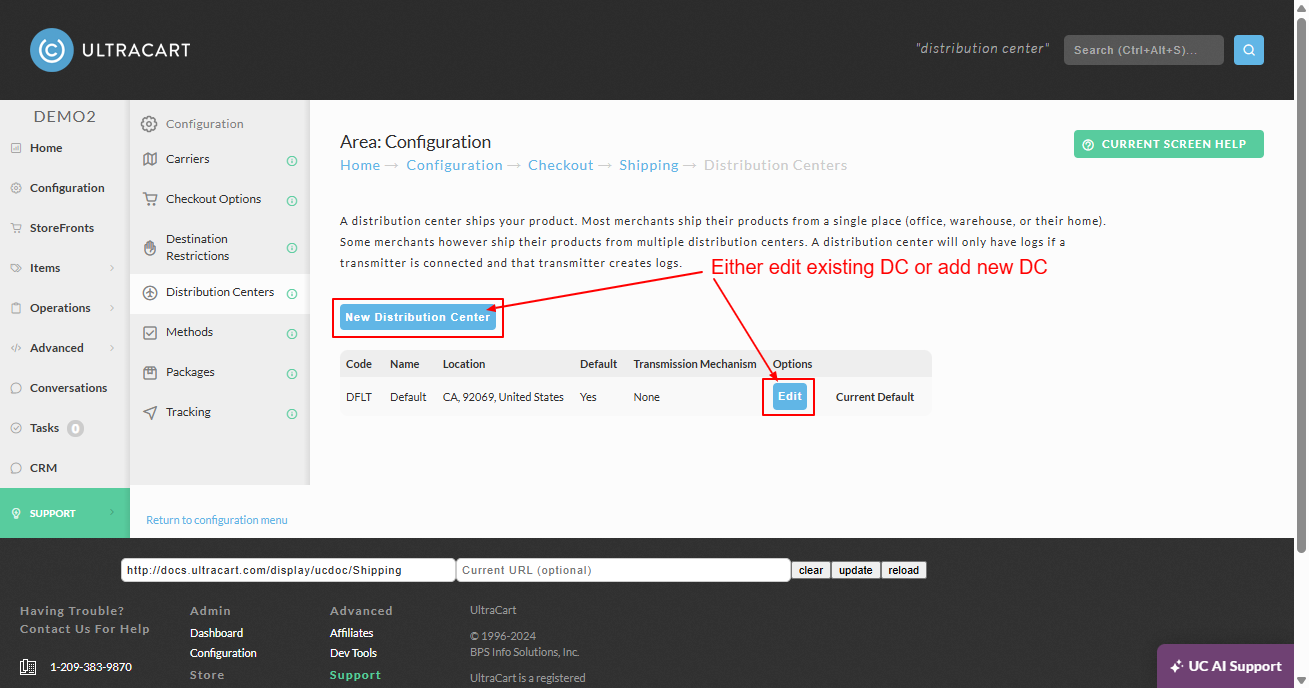
Task: Click the Checkout Options cart icon
Action: (x=150, y=199)
